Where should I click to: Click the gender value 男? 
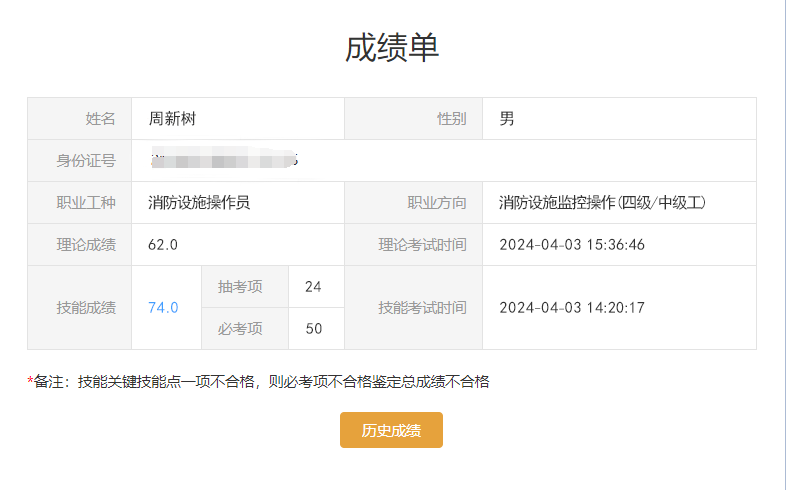click(507, 119)
